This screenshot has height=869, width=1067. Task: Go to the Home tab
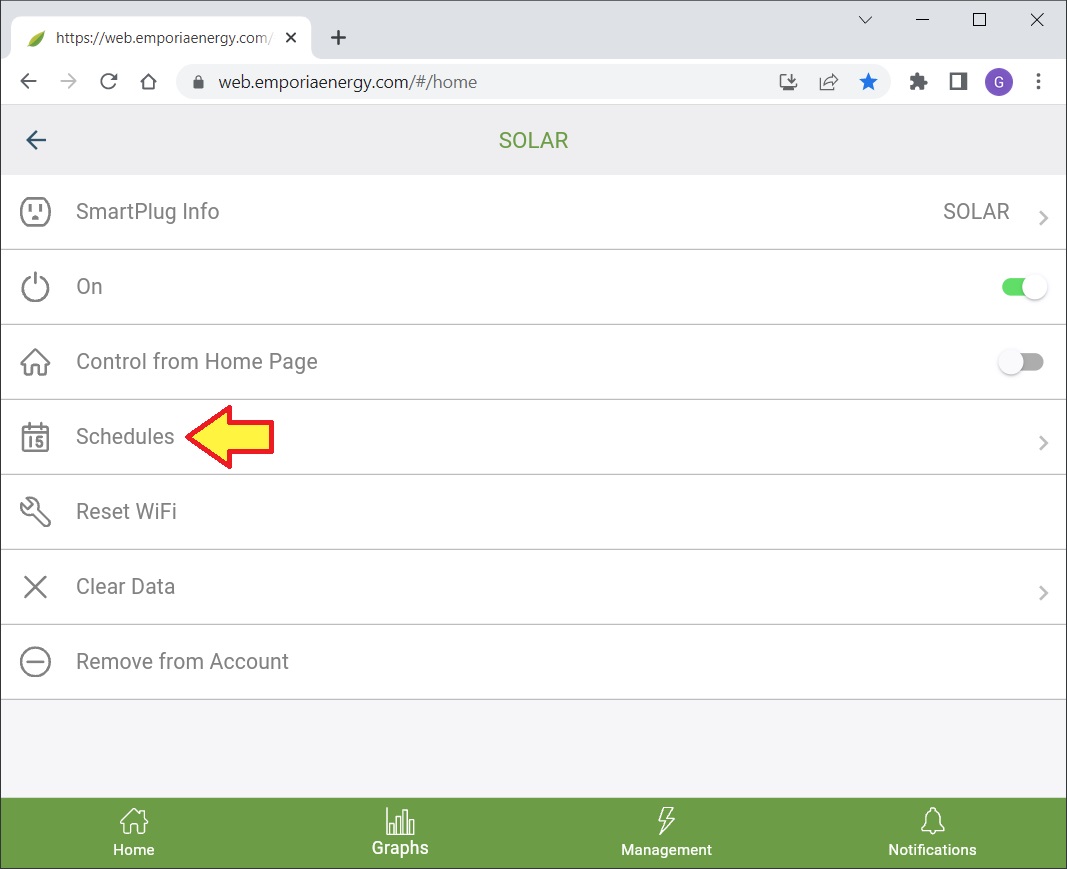[x=134, y=833]
